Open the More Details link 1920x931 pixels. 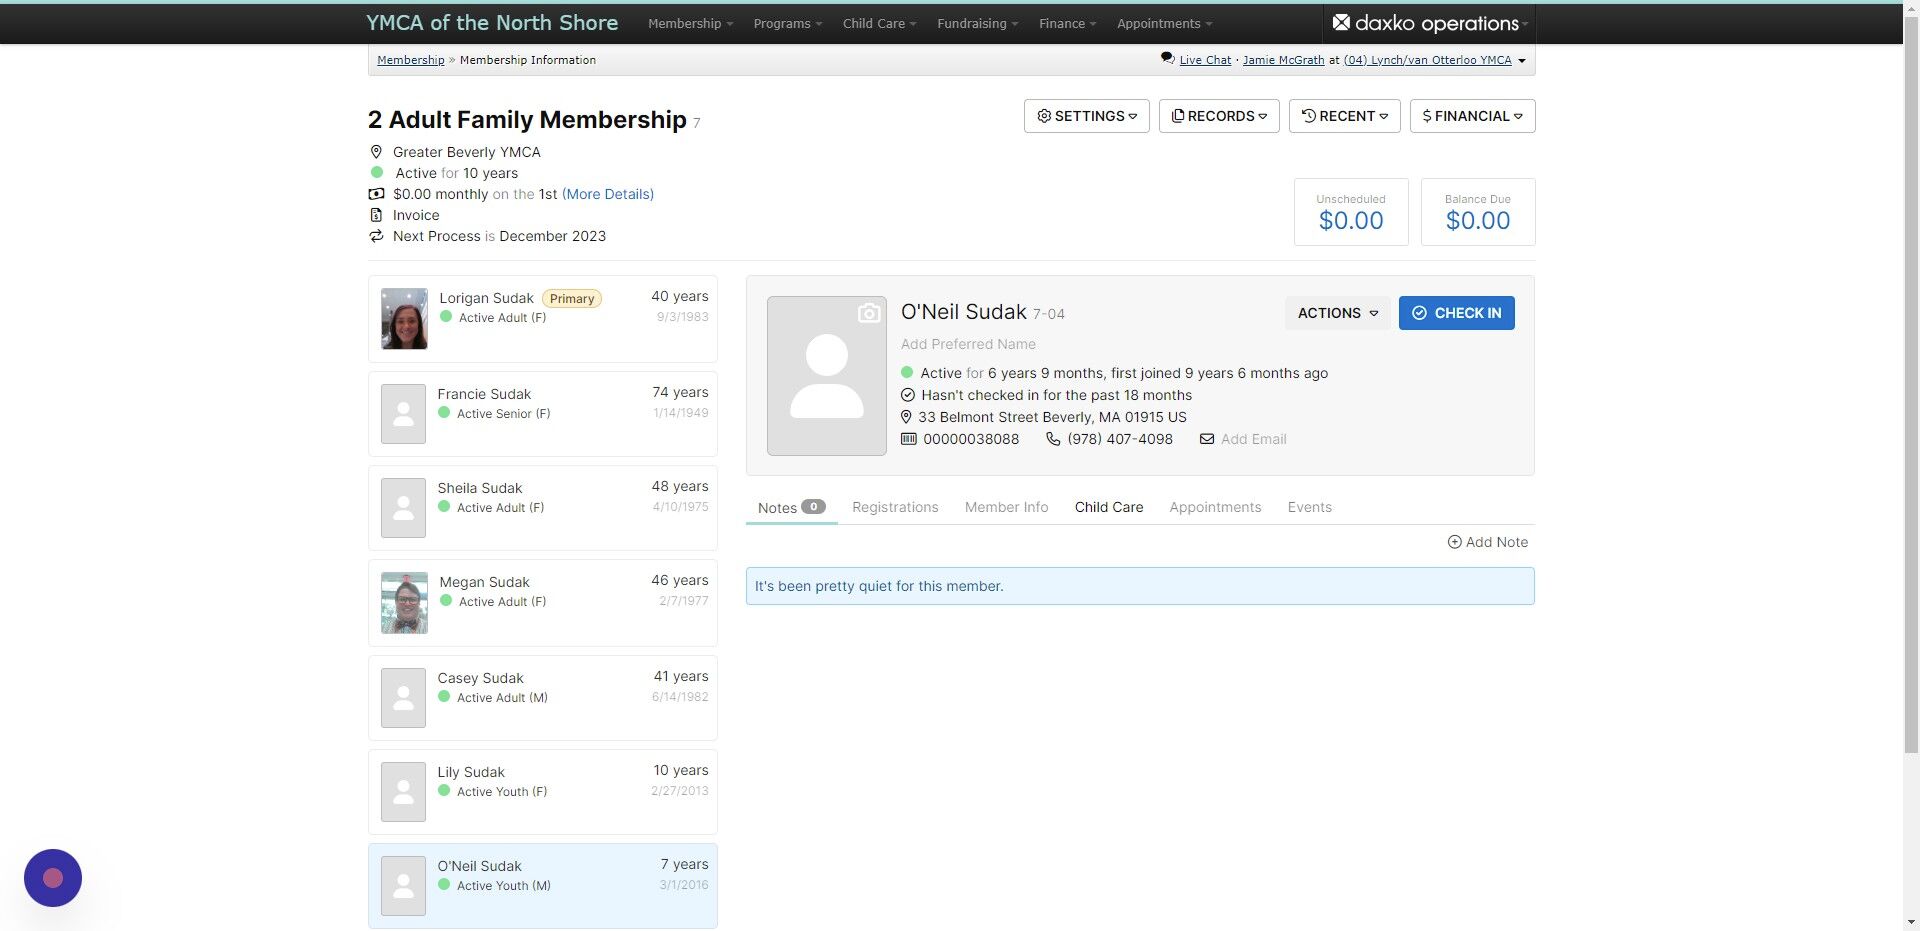608,194
